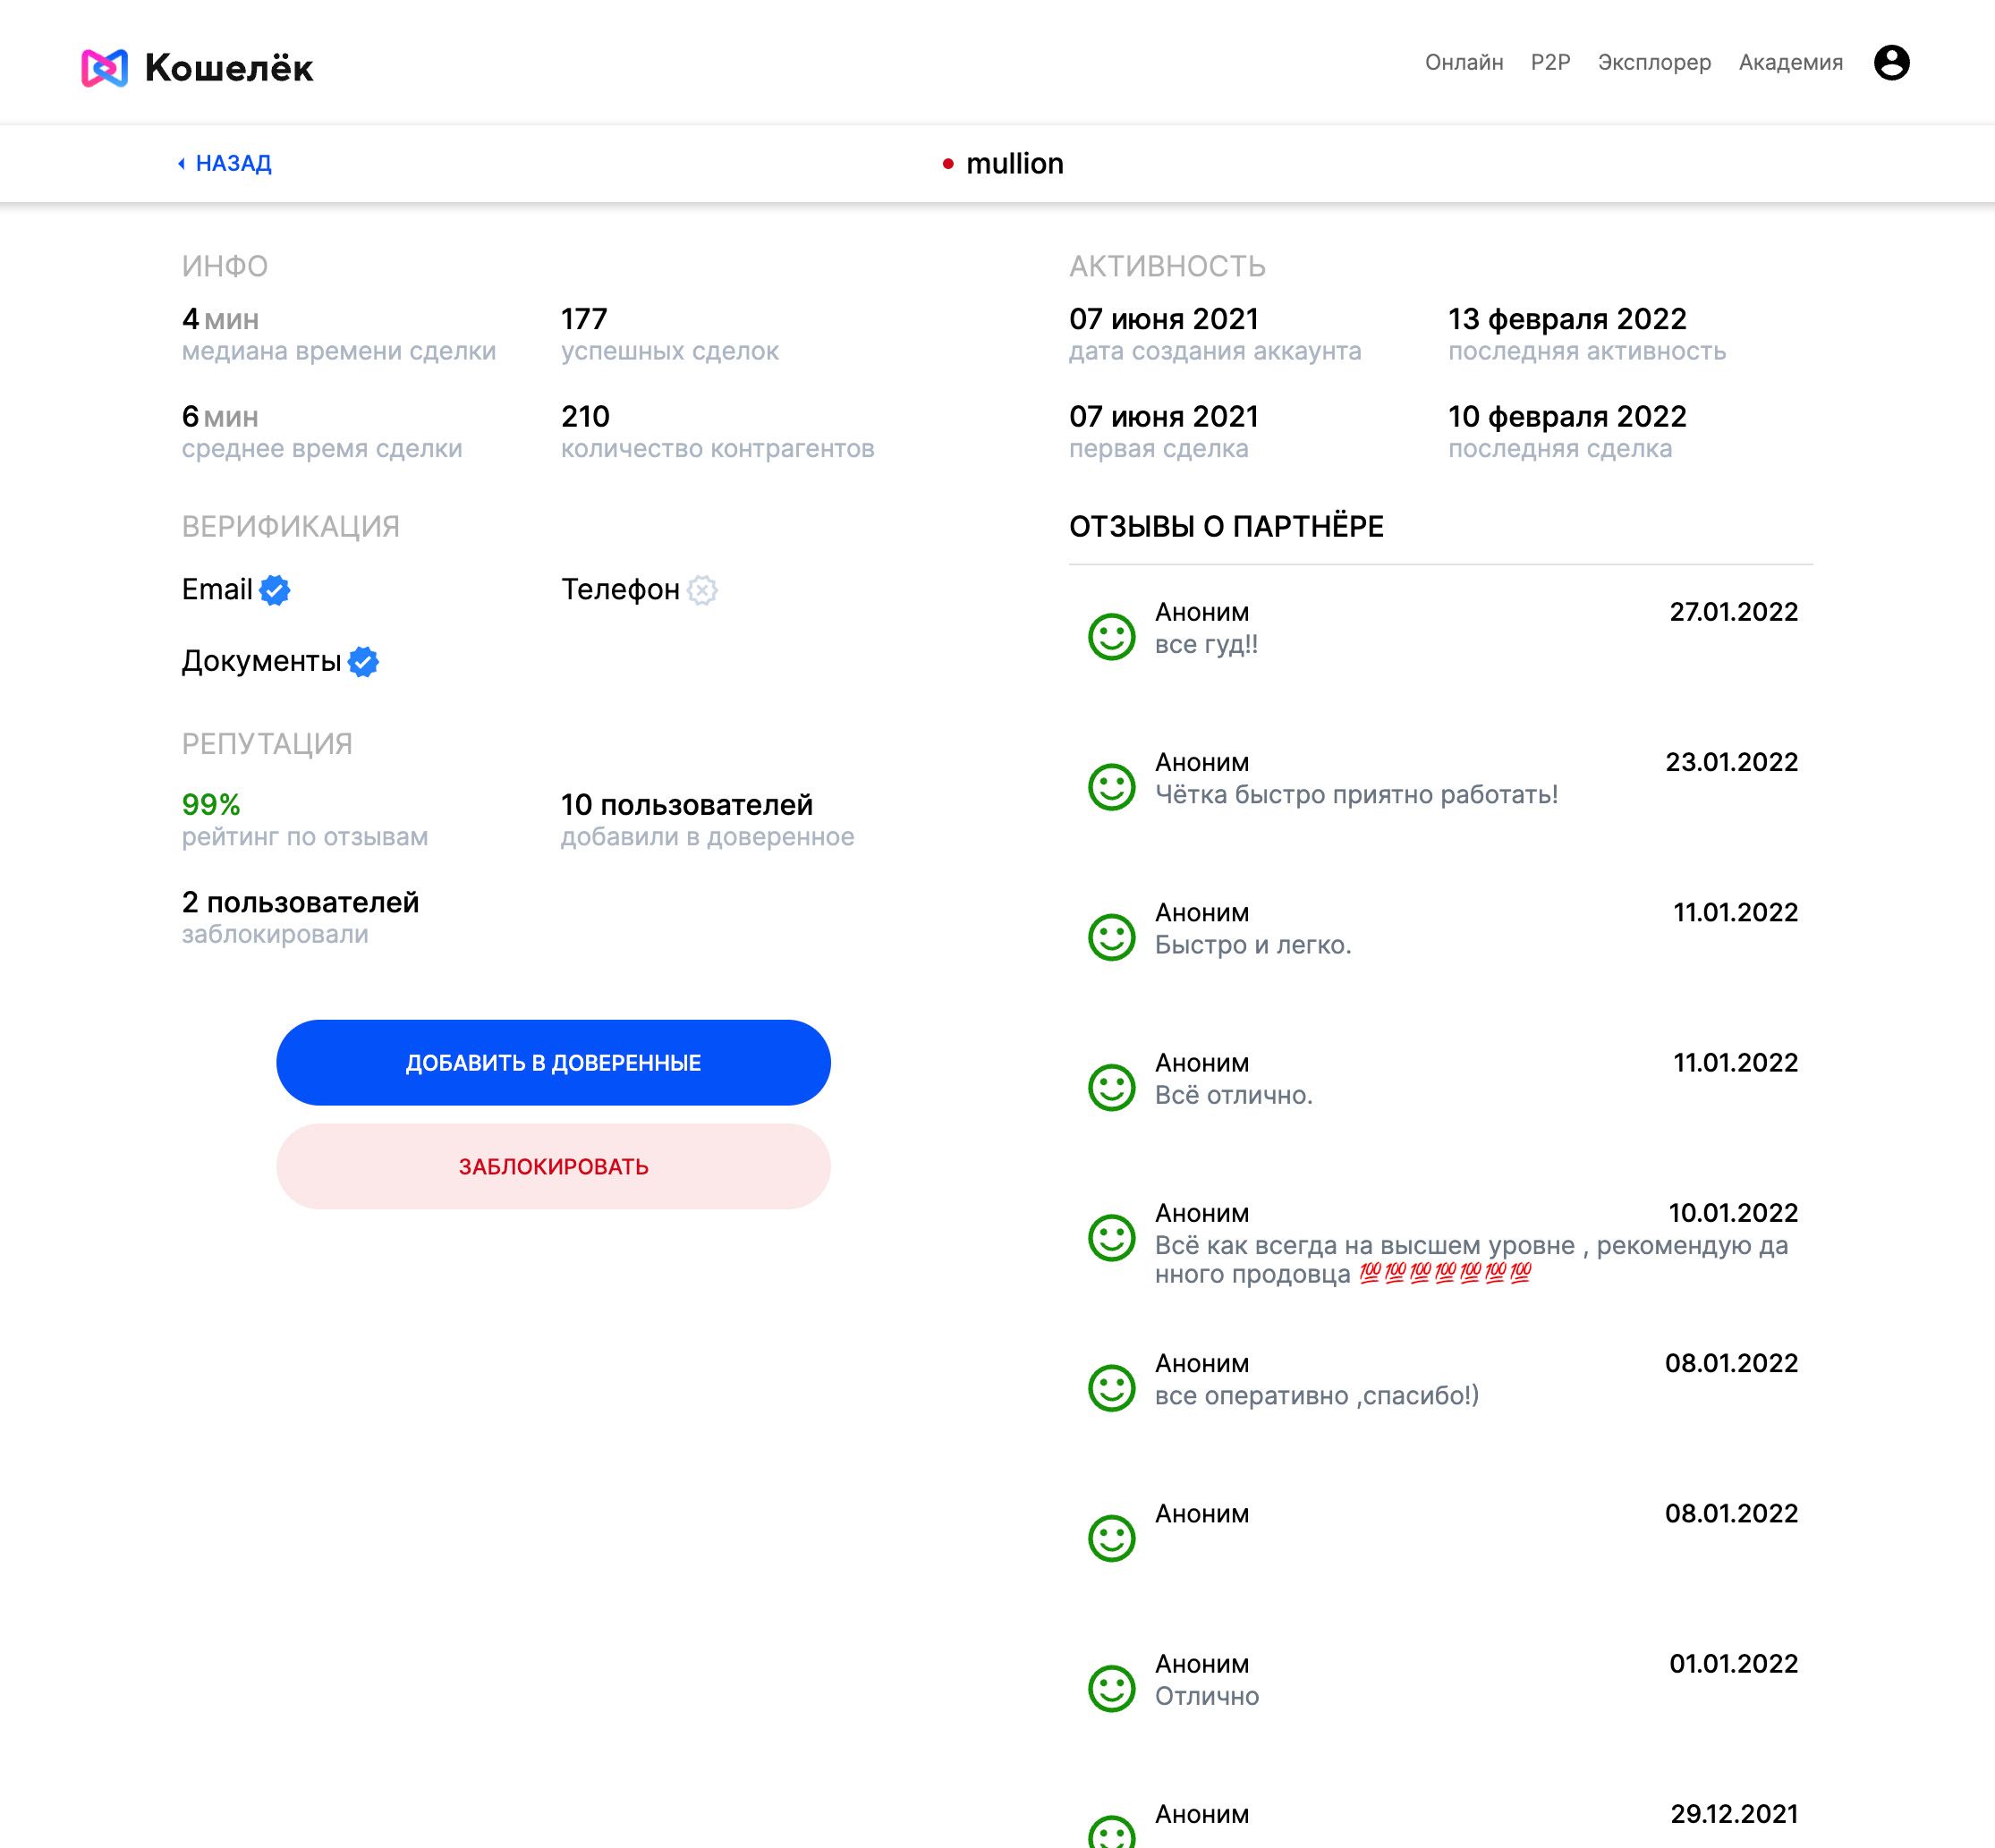The height and width of the screenshot is (1848, 1995).
Task: Click the 'РЕПУТАЦИЯ' section heading
Action: click(267, 744)
